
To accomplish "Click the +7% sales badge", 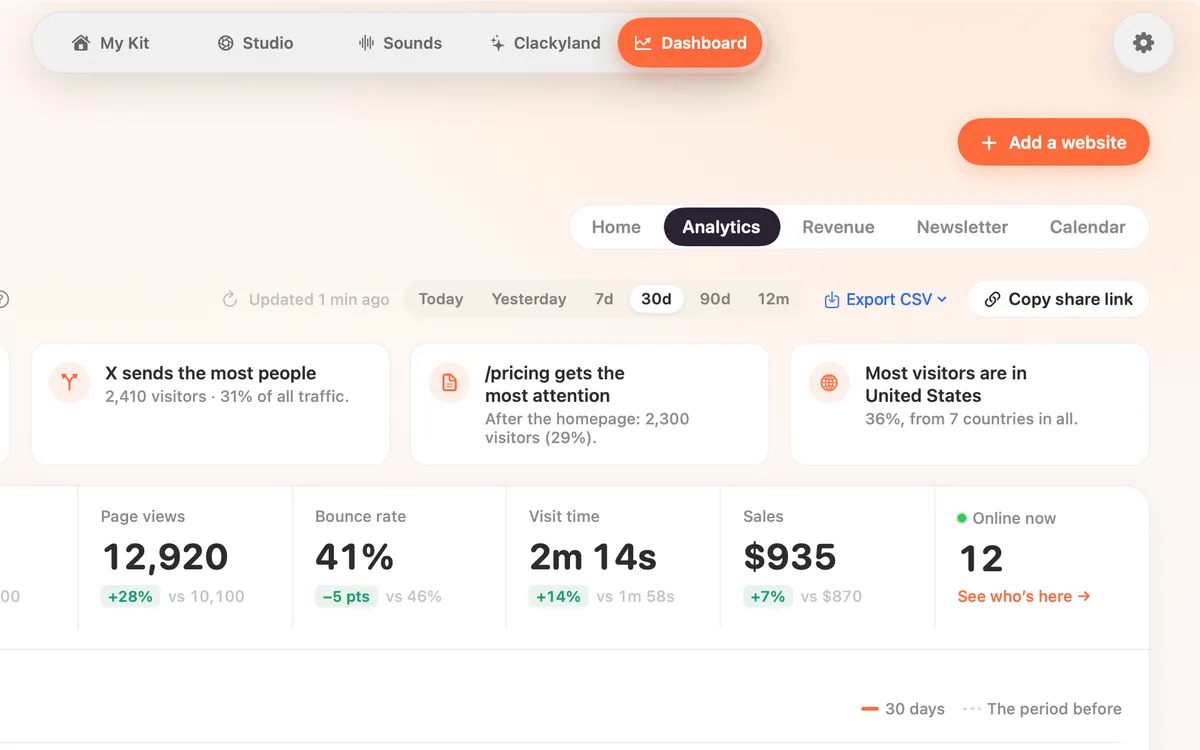I will 767,596.
